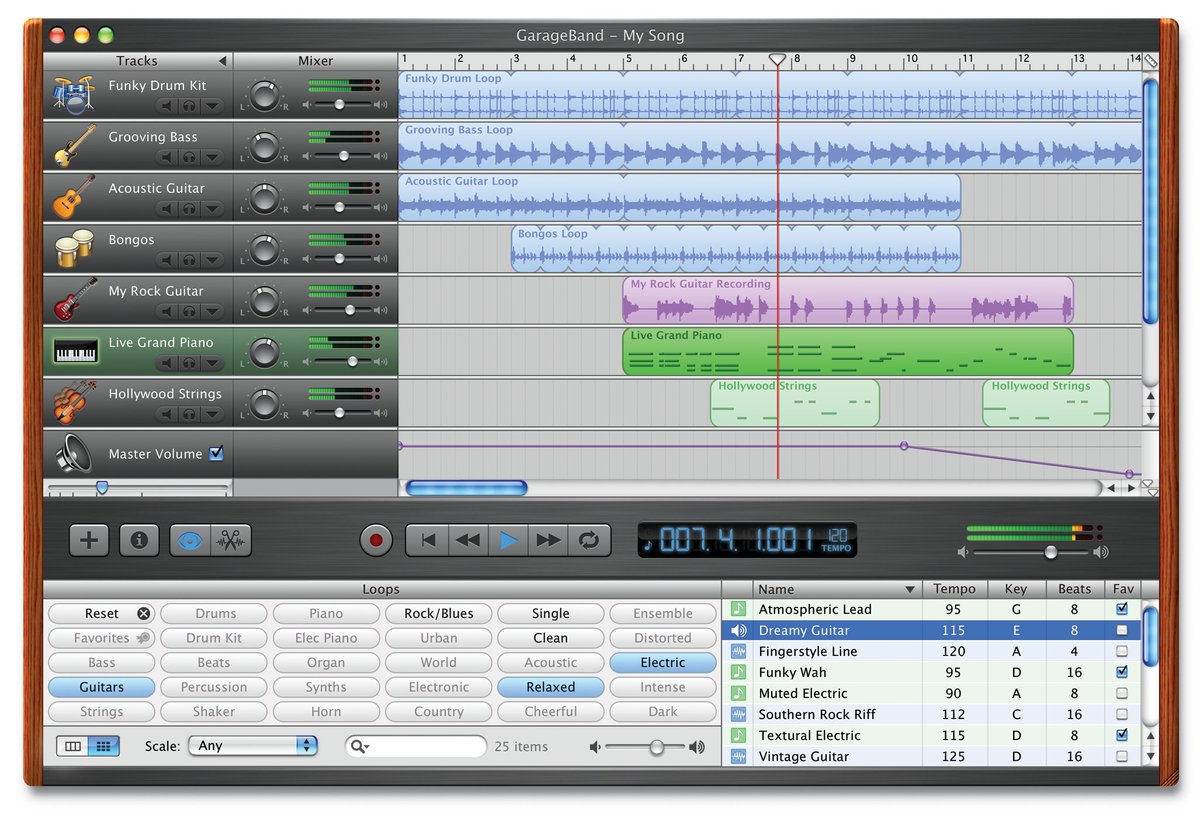
Task: Click the Beats column header
Action: tap(1075, 589)
